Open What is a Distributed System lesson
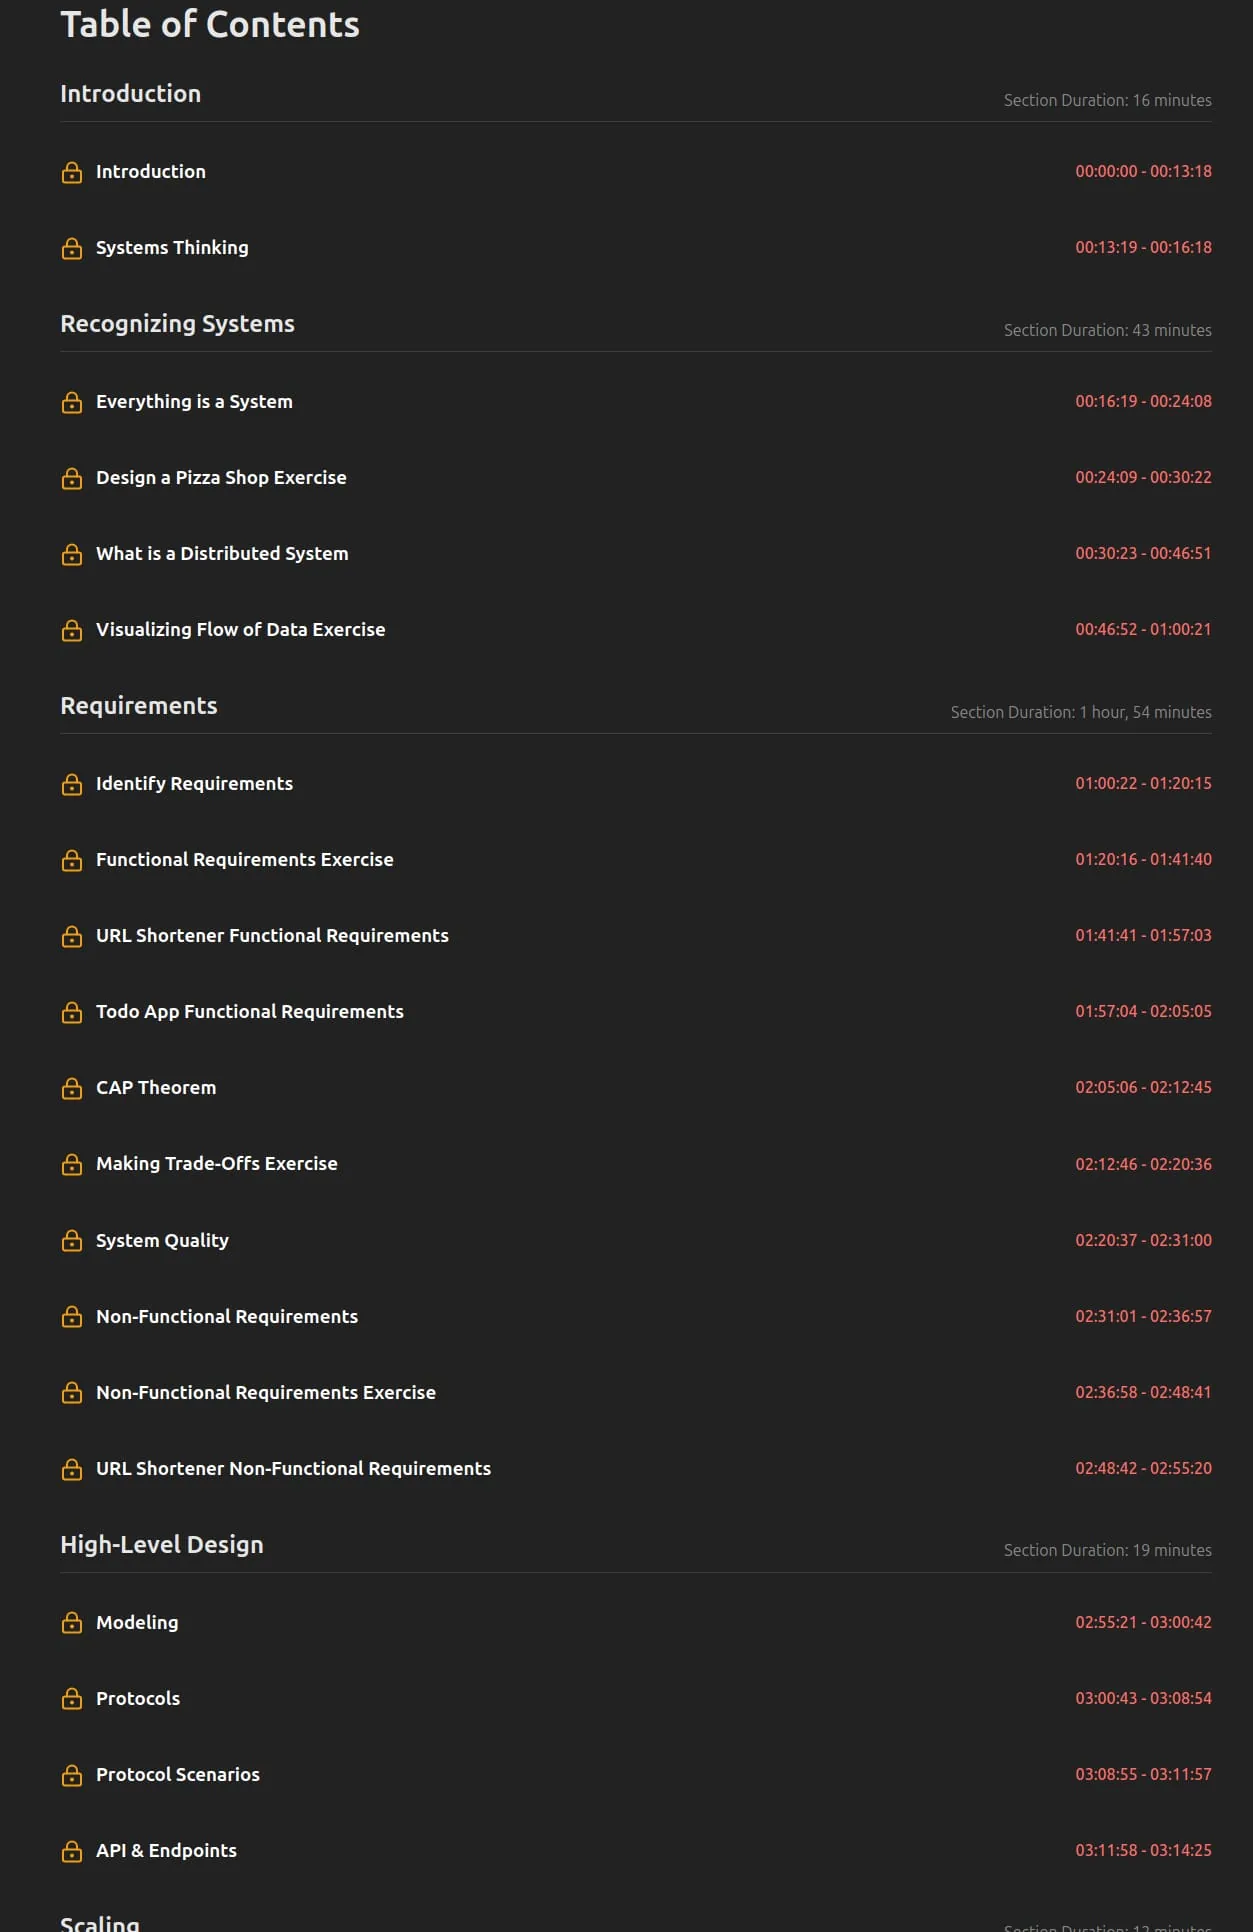 [222, 554]
